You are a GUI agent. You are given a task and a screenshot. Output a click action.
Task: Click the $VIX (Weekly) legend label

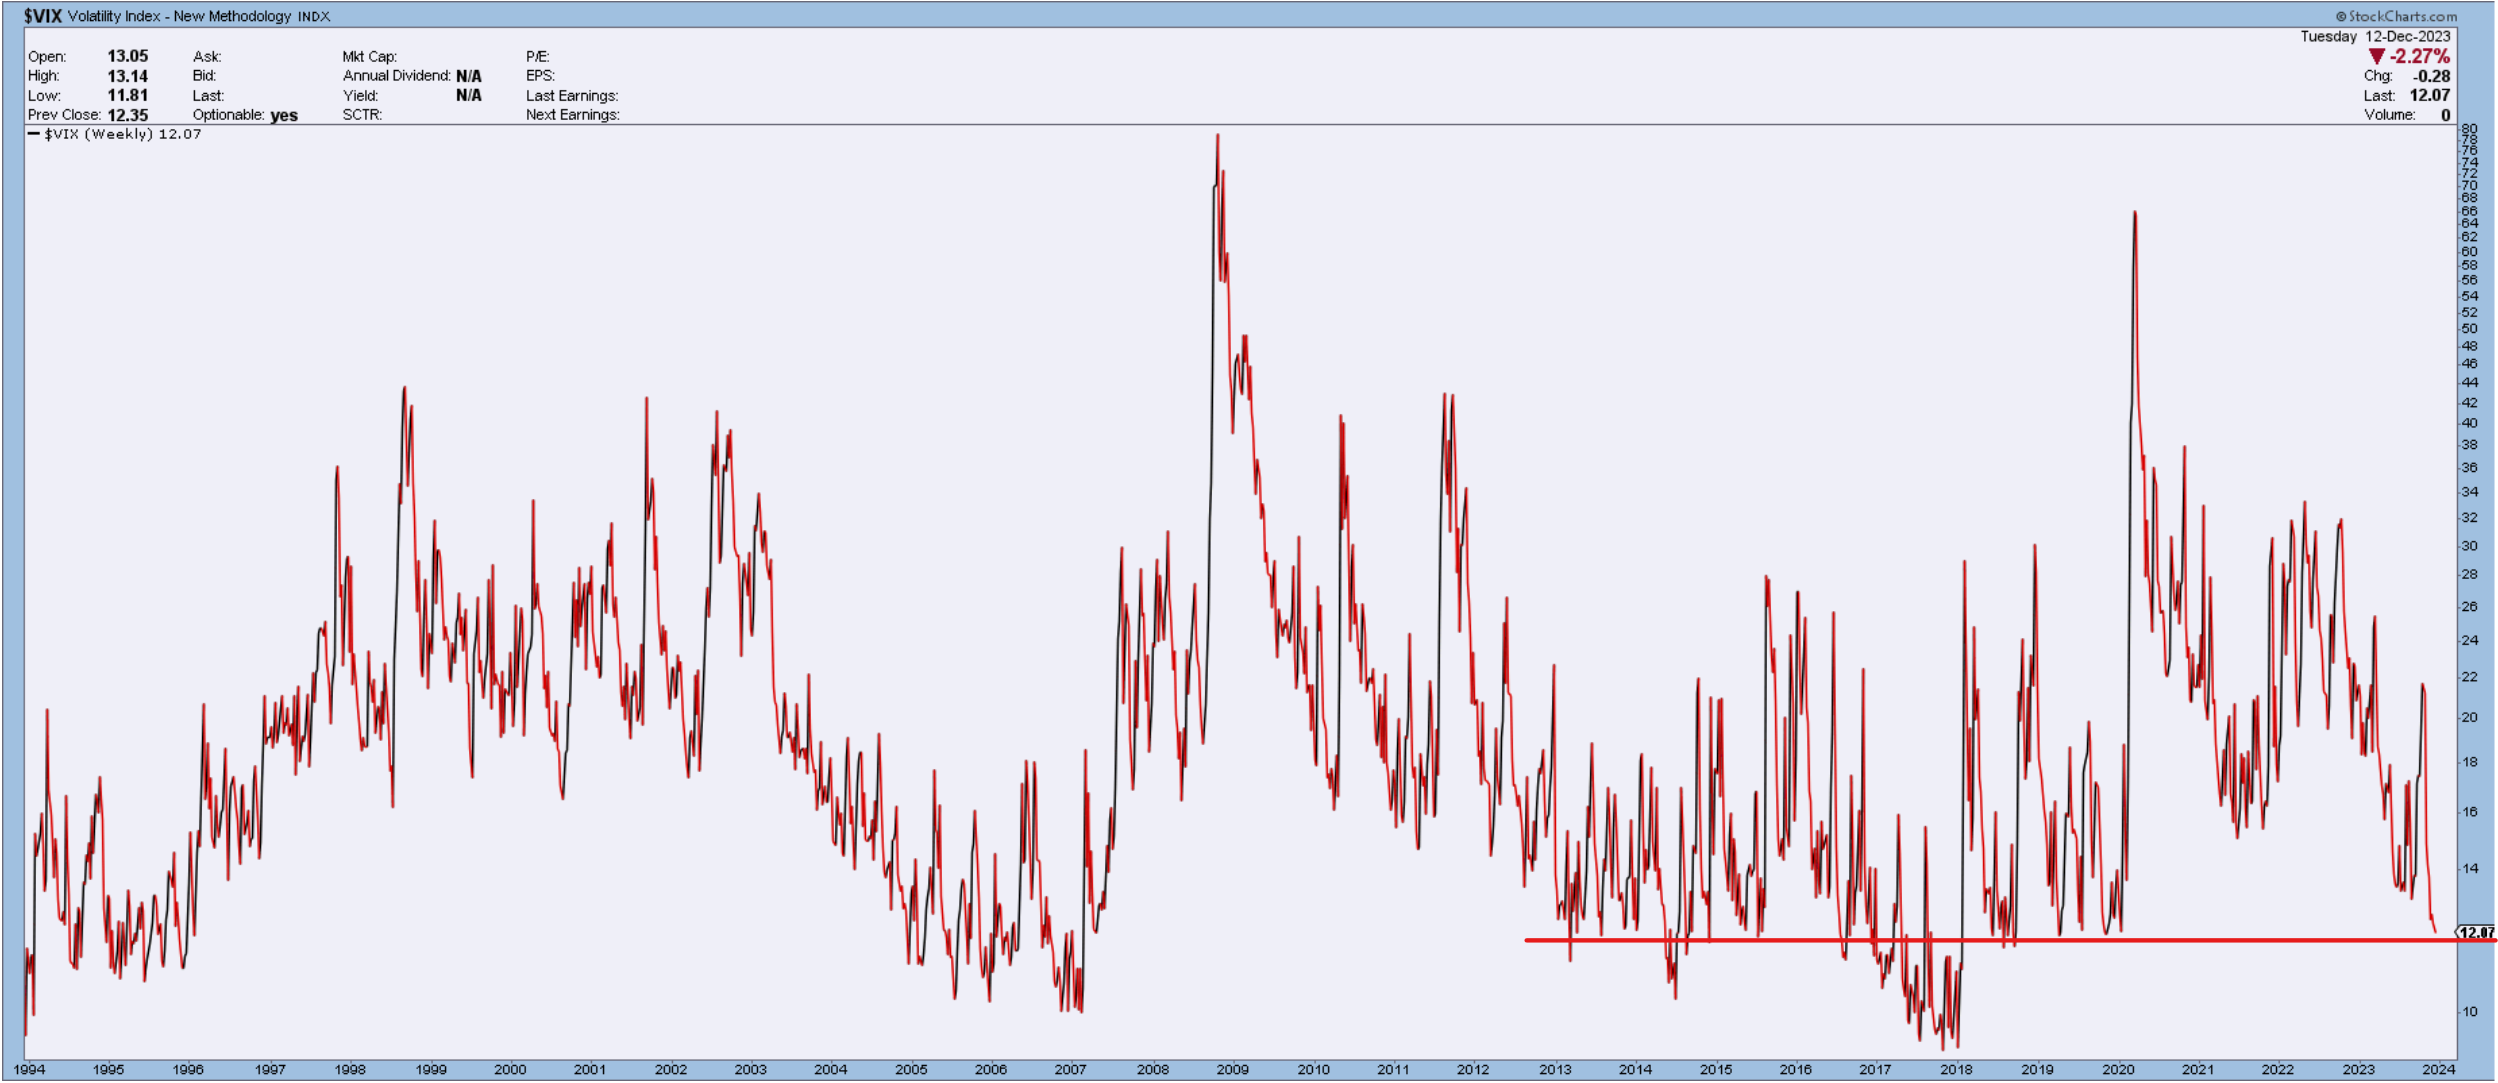click(x=99, y=134)
